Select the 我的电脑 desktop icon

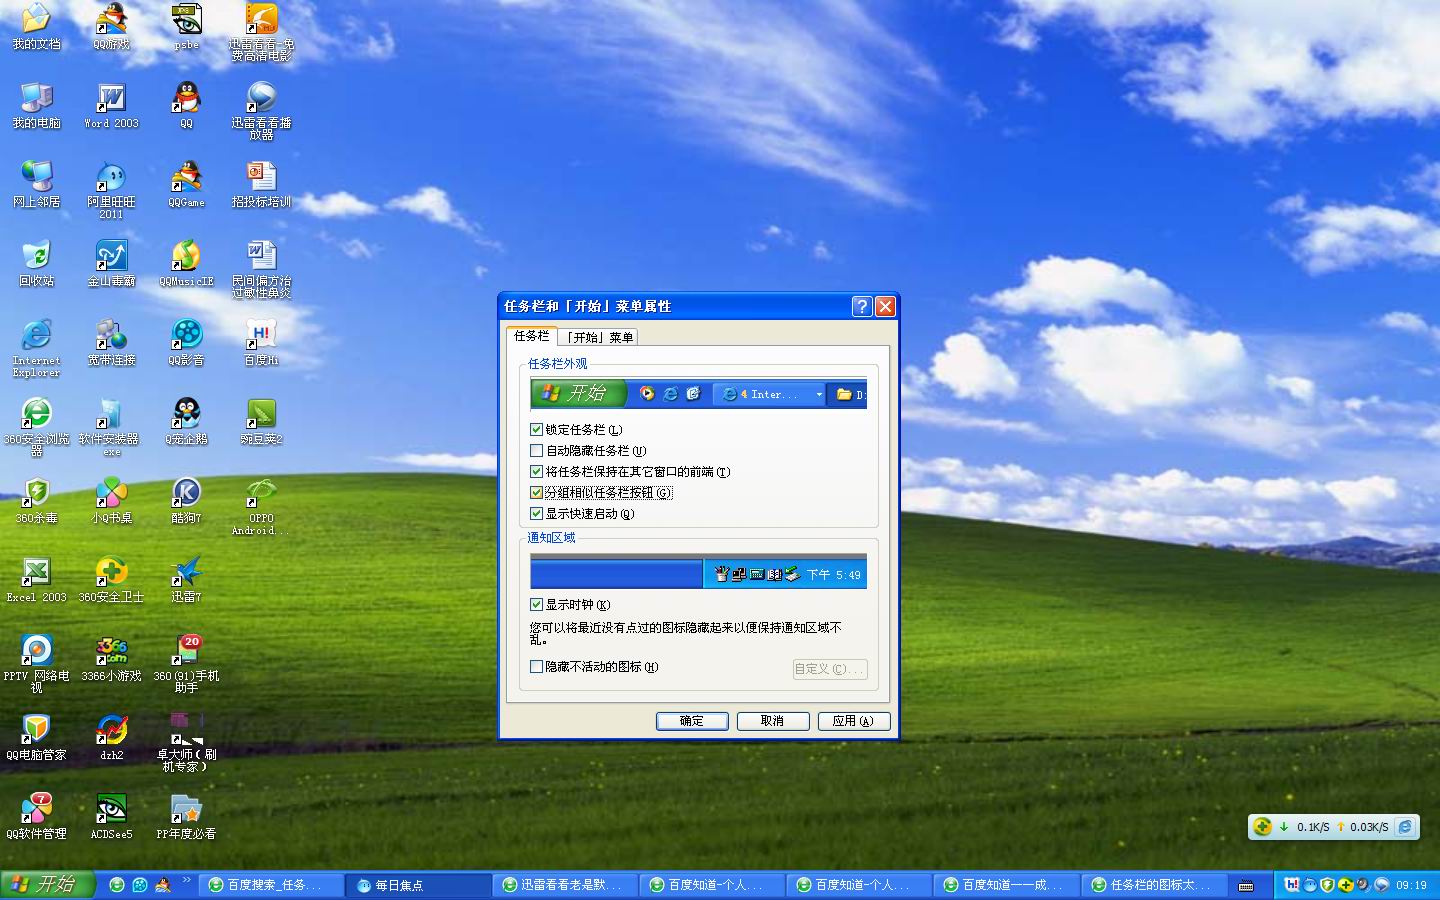36,106
